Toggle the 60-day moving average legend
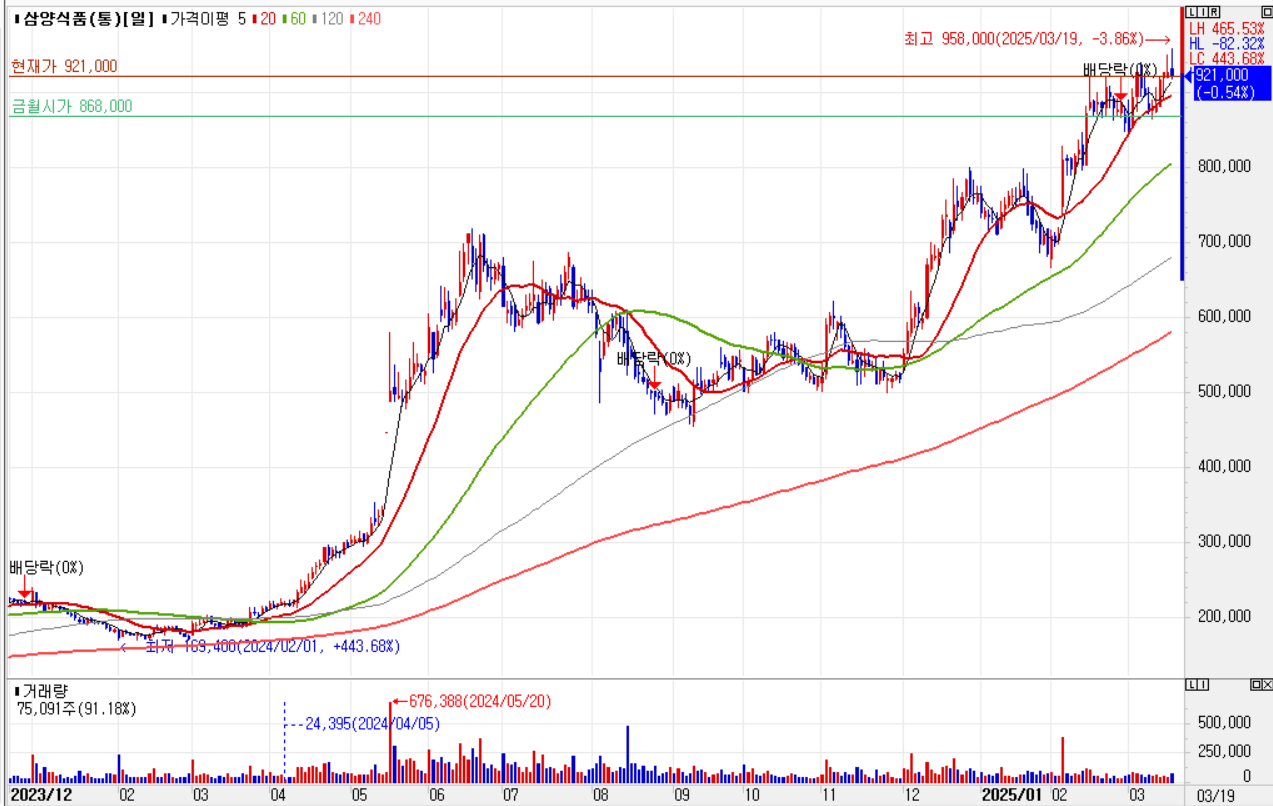The height and width of the screenshot is (806, 1273). point(296,18)
